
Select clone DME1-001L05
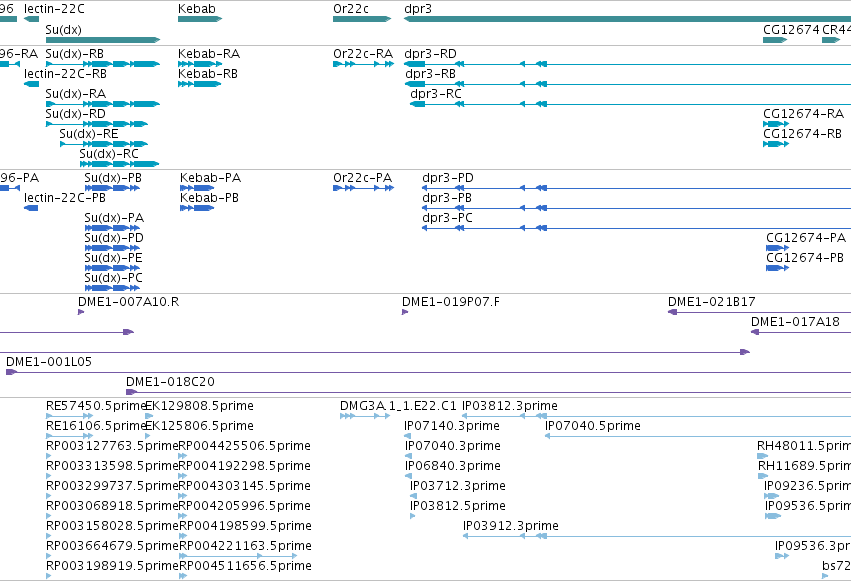(428, 372)
